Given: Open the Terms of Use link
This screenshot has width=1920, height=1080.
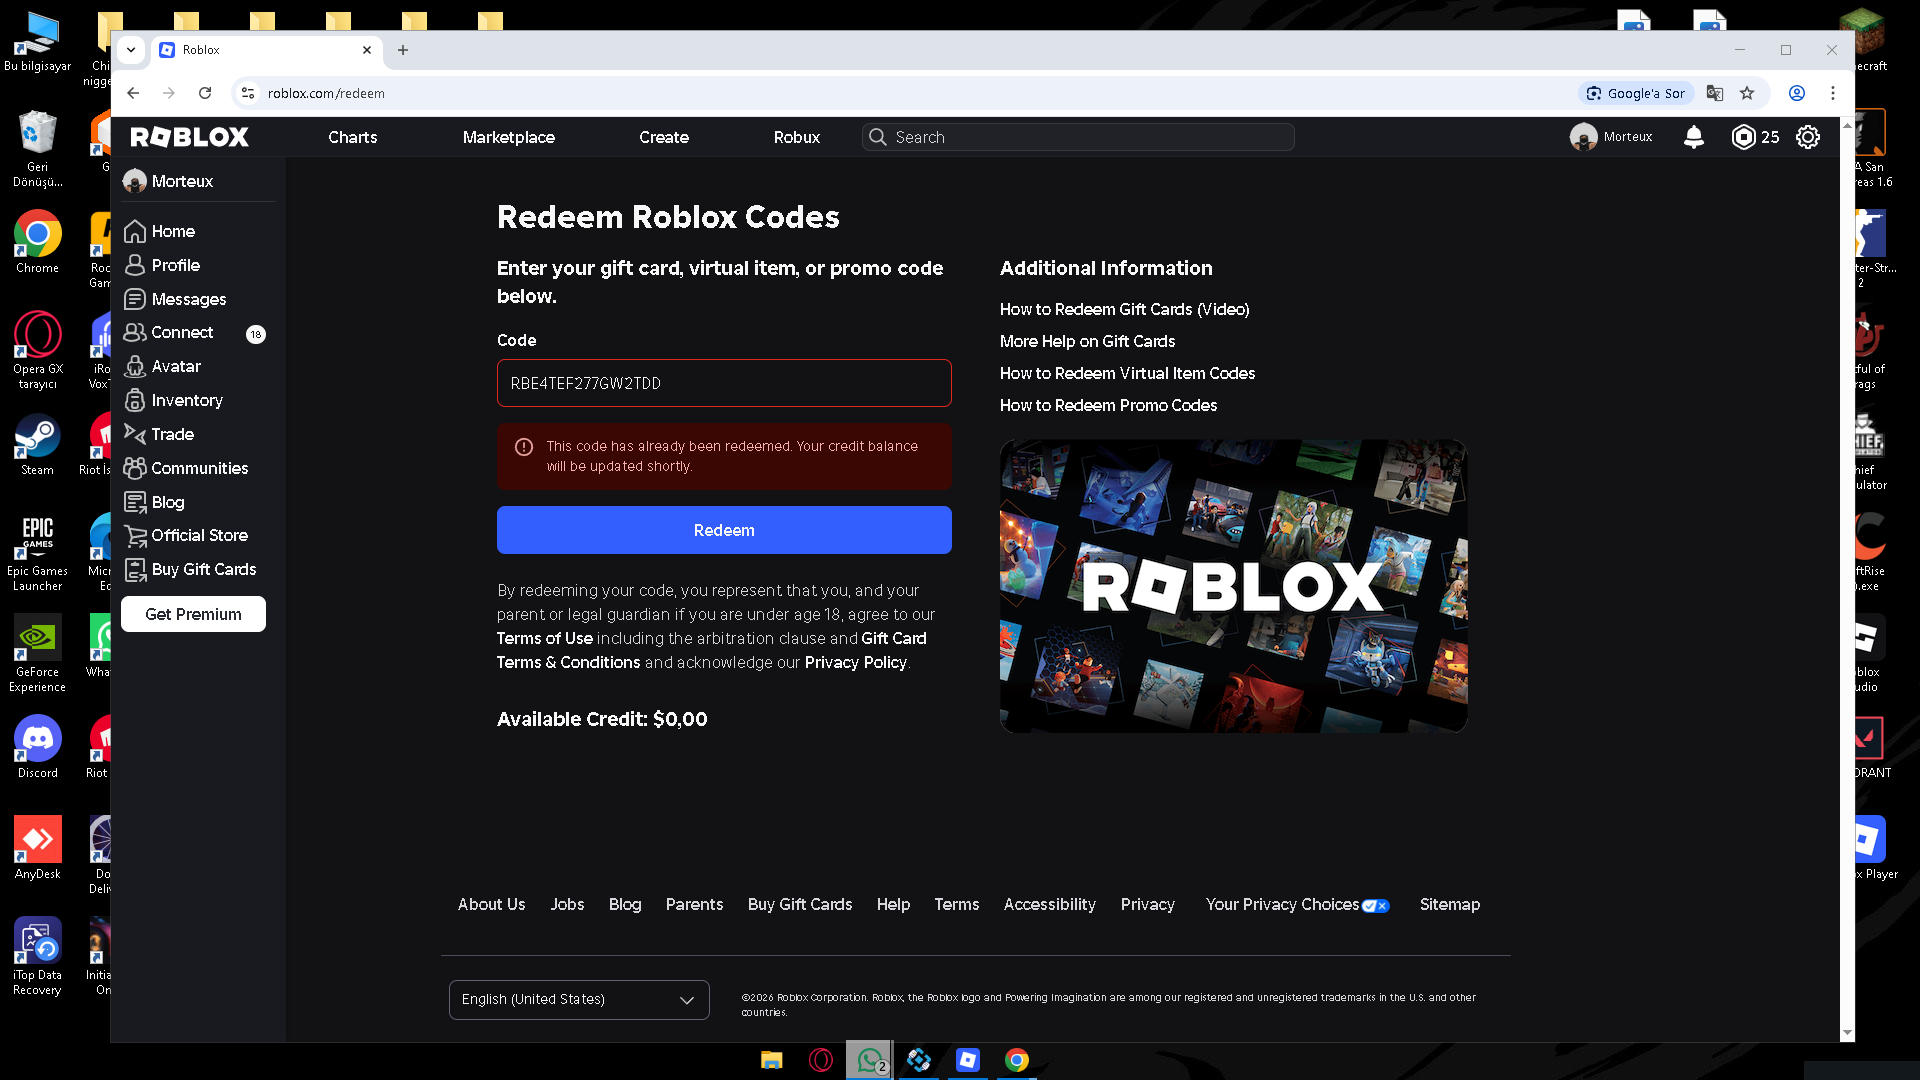Looking at the screenshot, I should [x=545, y=639].
